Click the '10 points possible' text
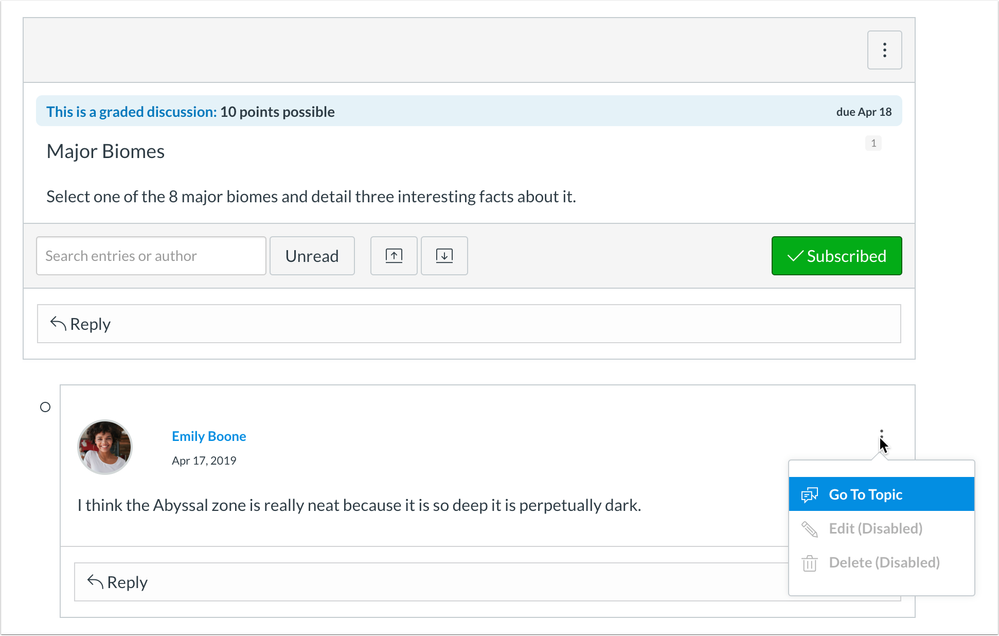 coord(277,112)
